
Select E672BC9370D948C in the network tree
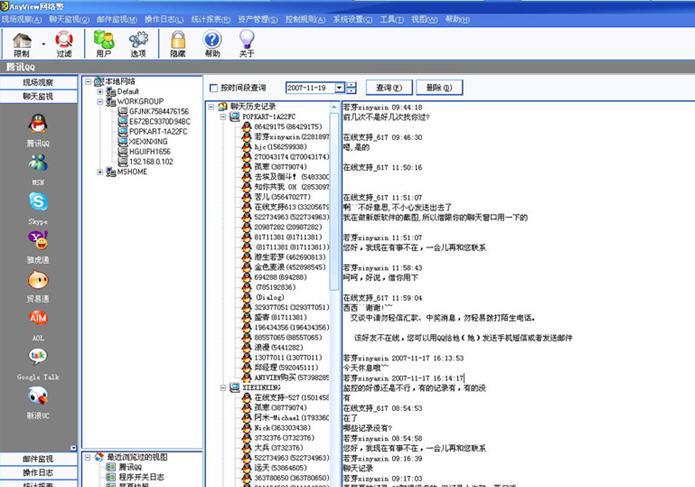[x=160, y=121]
